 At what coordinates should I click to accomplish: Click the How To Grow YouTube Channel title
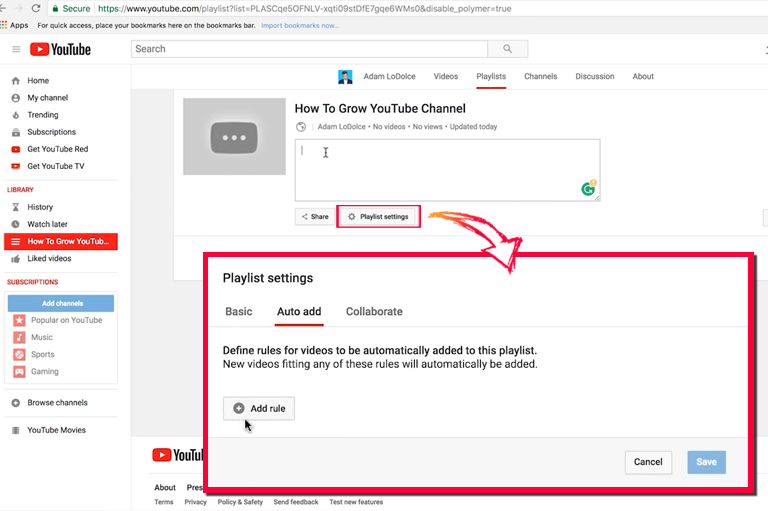pos(380,108)
